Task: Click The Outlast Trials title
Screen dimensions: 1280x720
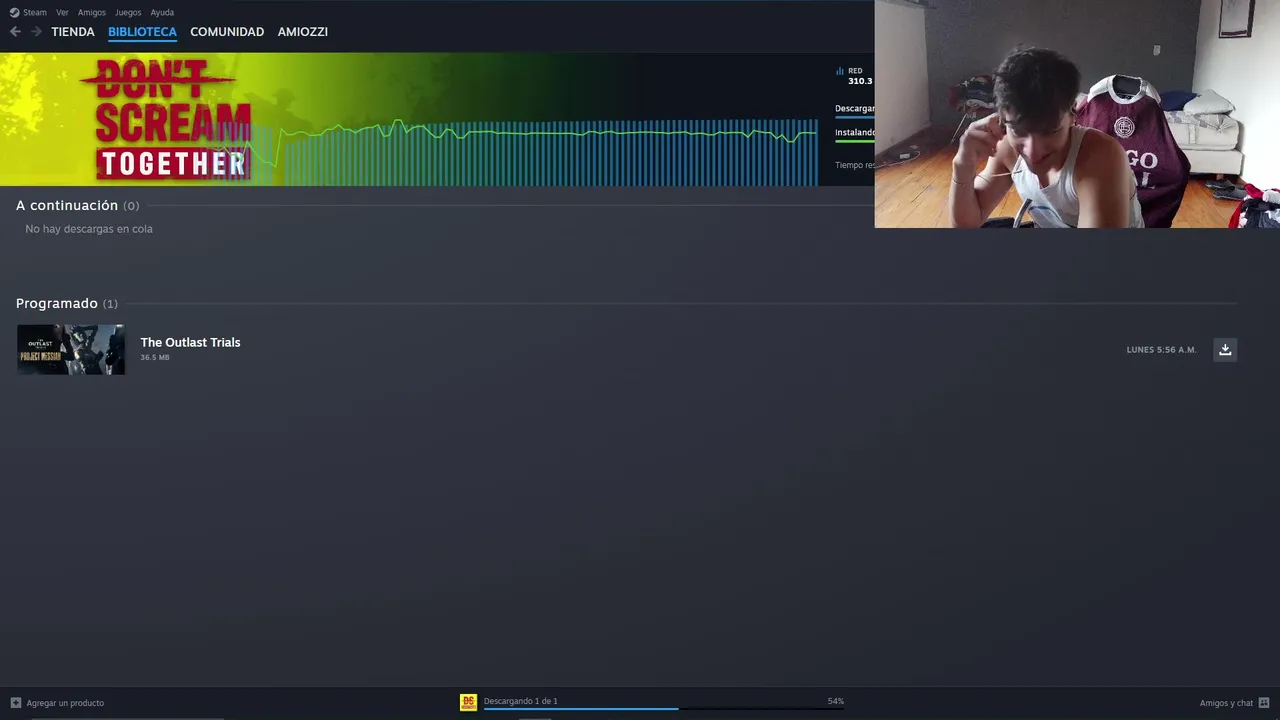Action: click(190, 342)
